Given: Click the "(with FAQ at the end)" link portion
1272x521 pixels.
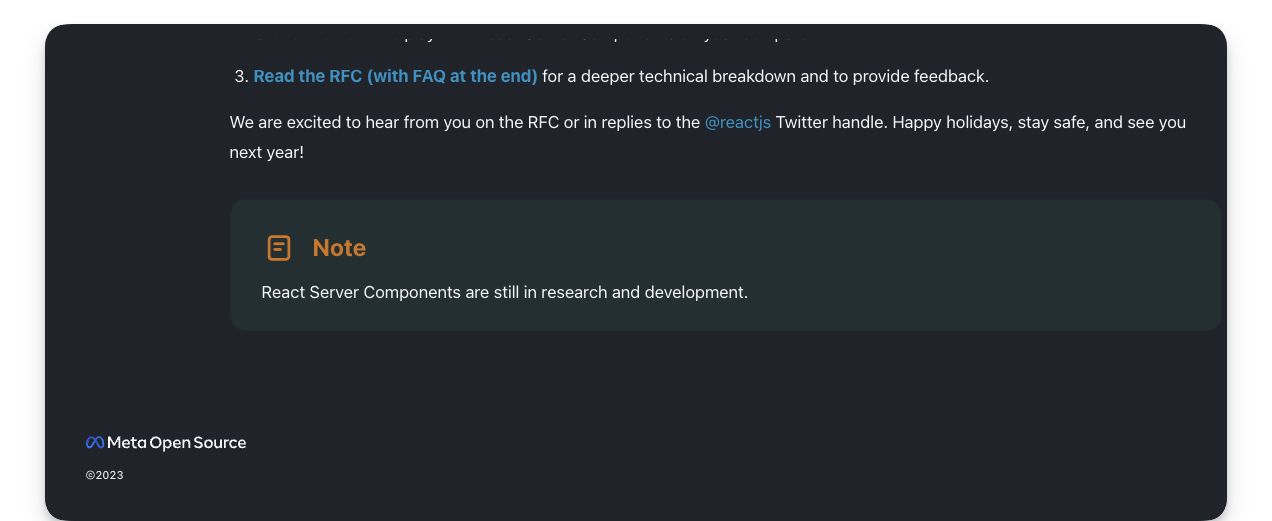Looking at the screenshot, I should [x=452, y=76].
